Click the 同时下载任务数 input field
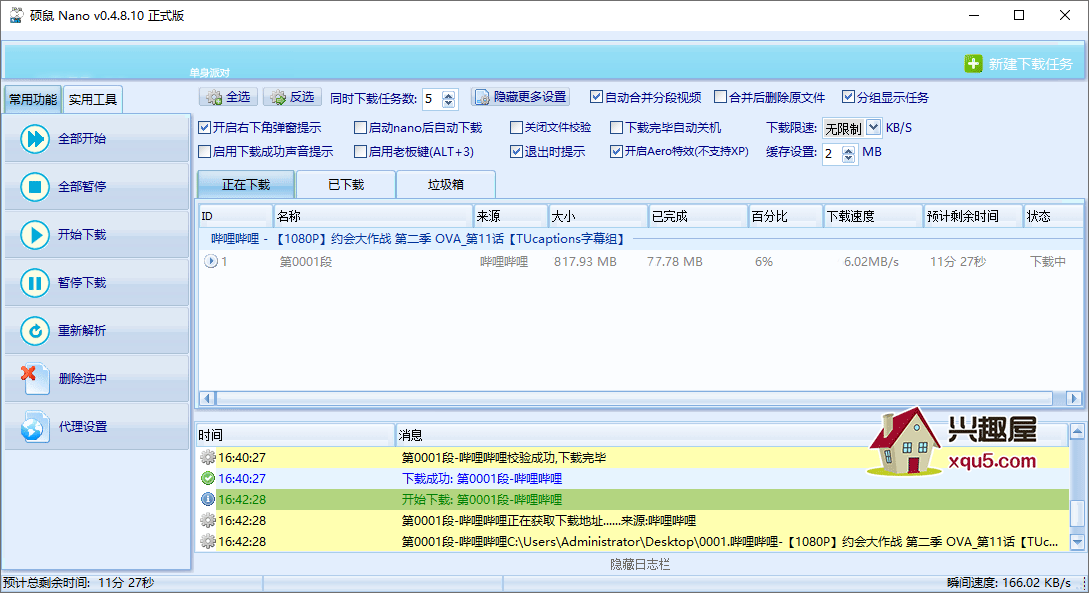1089x593 pixels. pos(432,99)
